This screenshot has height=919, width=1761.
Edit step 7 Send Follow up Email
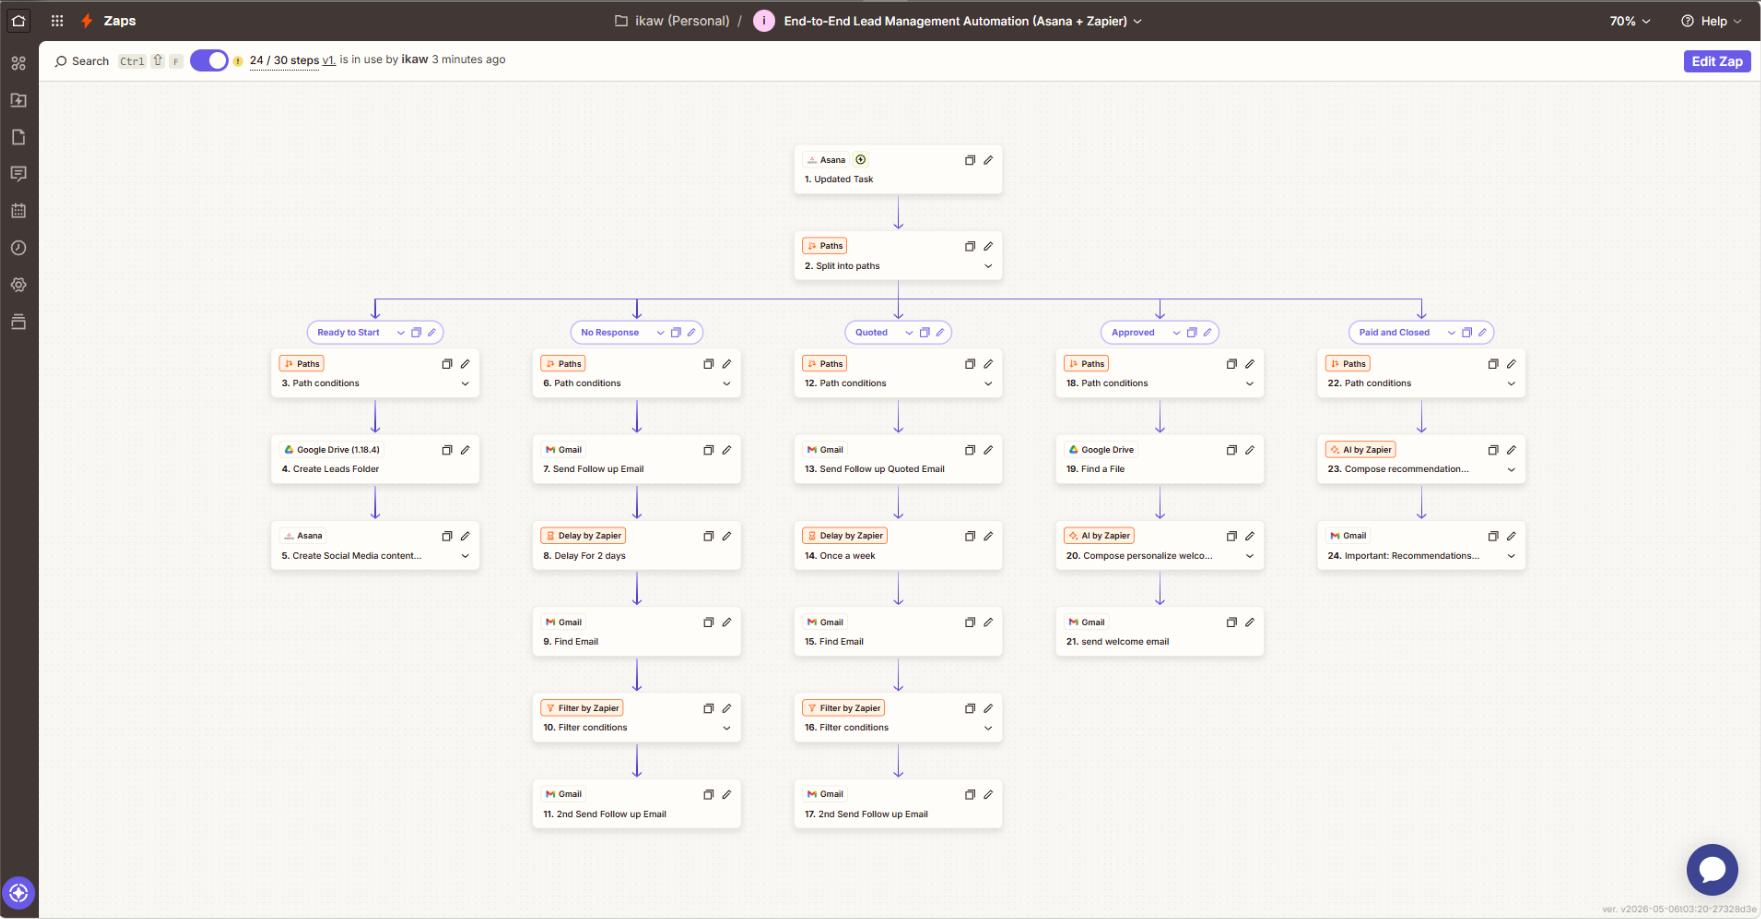pos(727,450)
